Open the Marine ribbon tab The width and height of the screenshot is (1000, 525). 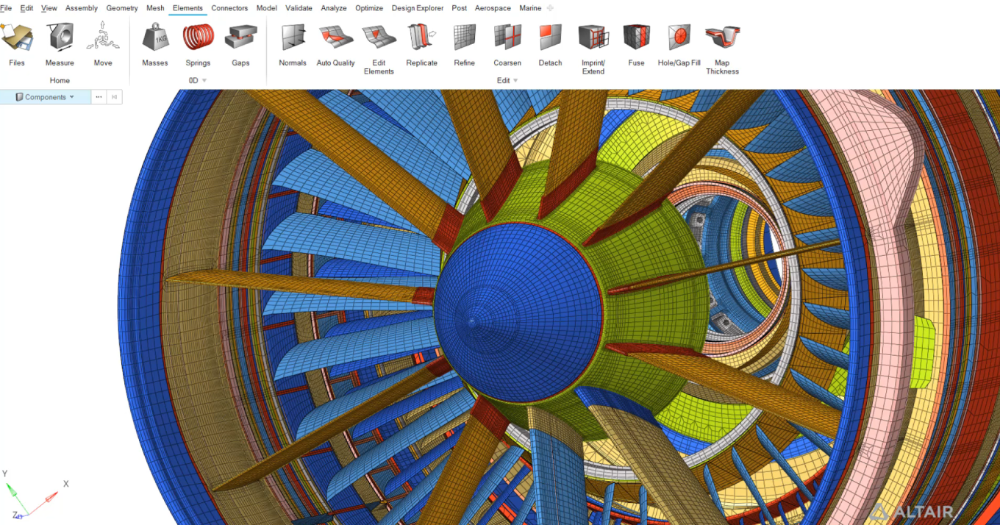pos(531,8)
